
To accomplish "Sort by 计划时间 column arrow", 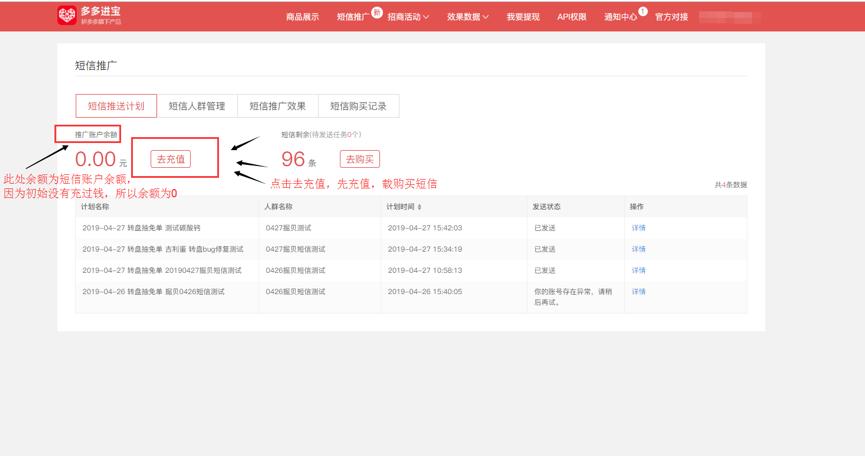I will click(420, 207).
